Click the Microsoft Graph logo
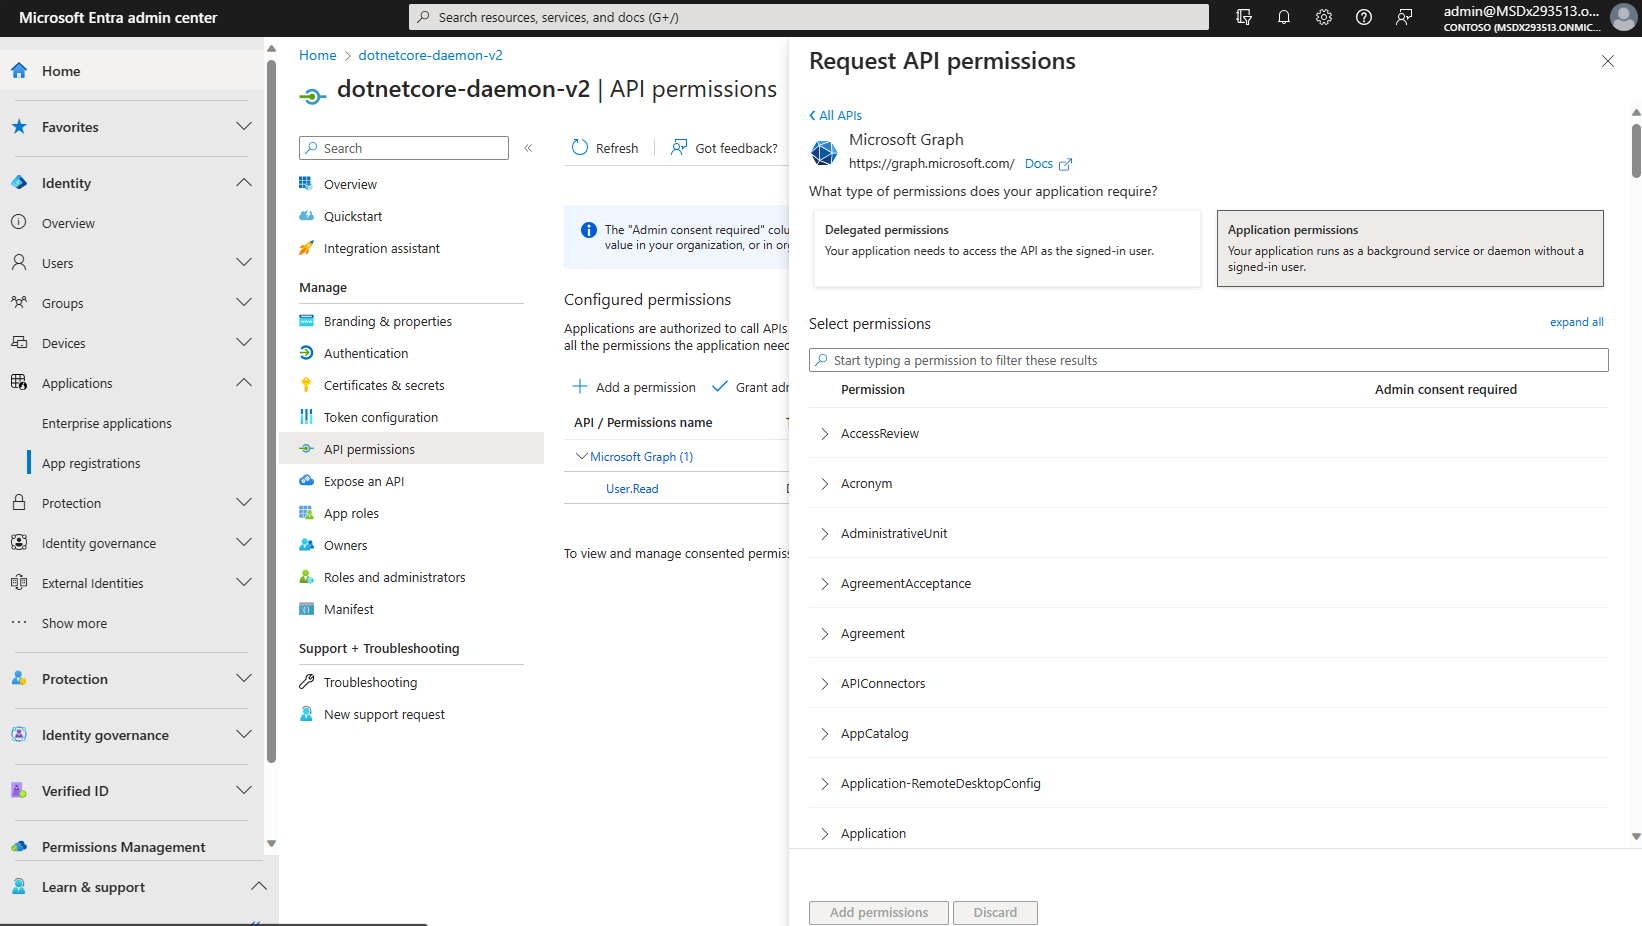 click(x=824, y=152)
